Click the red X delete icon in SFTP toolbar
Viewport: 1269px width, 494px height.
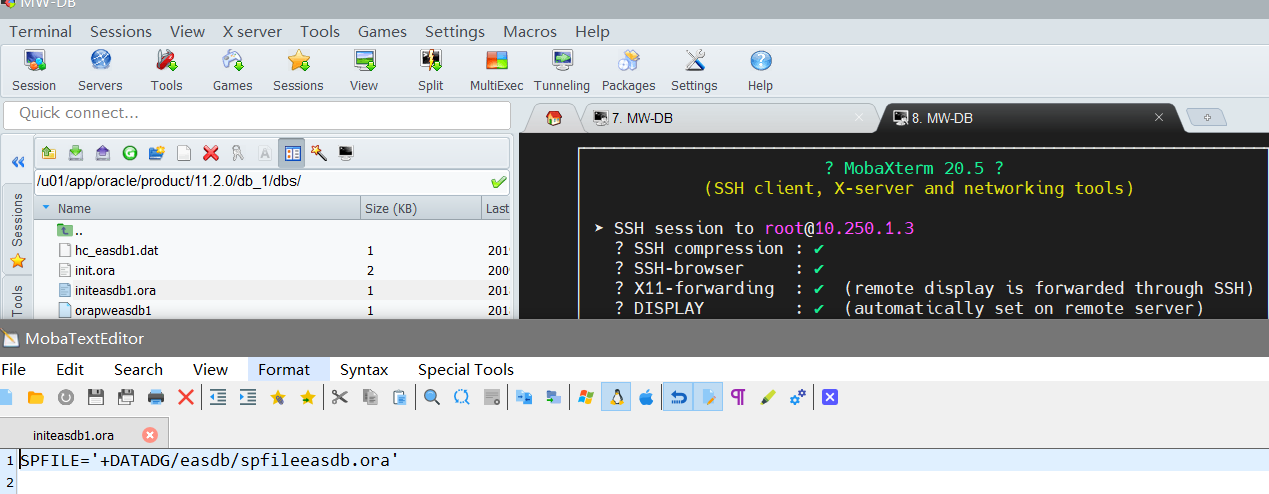[211, 153]
